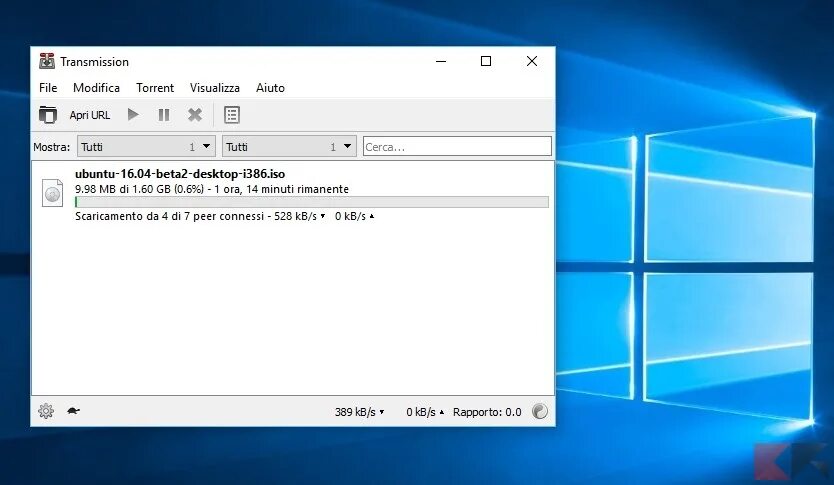Open the Modifica menu

(96, 88)
